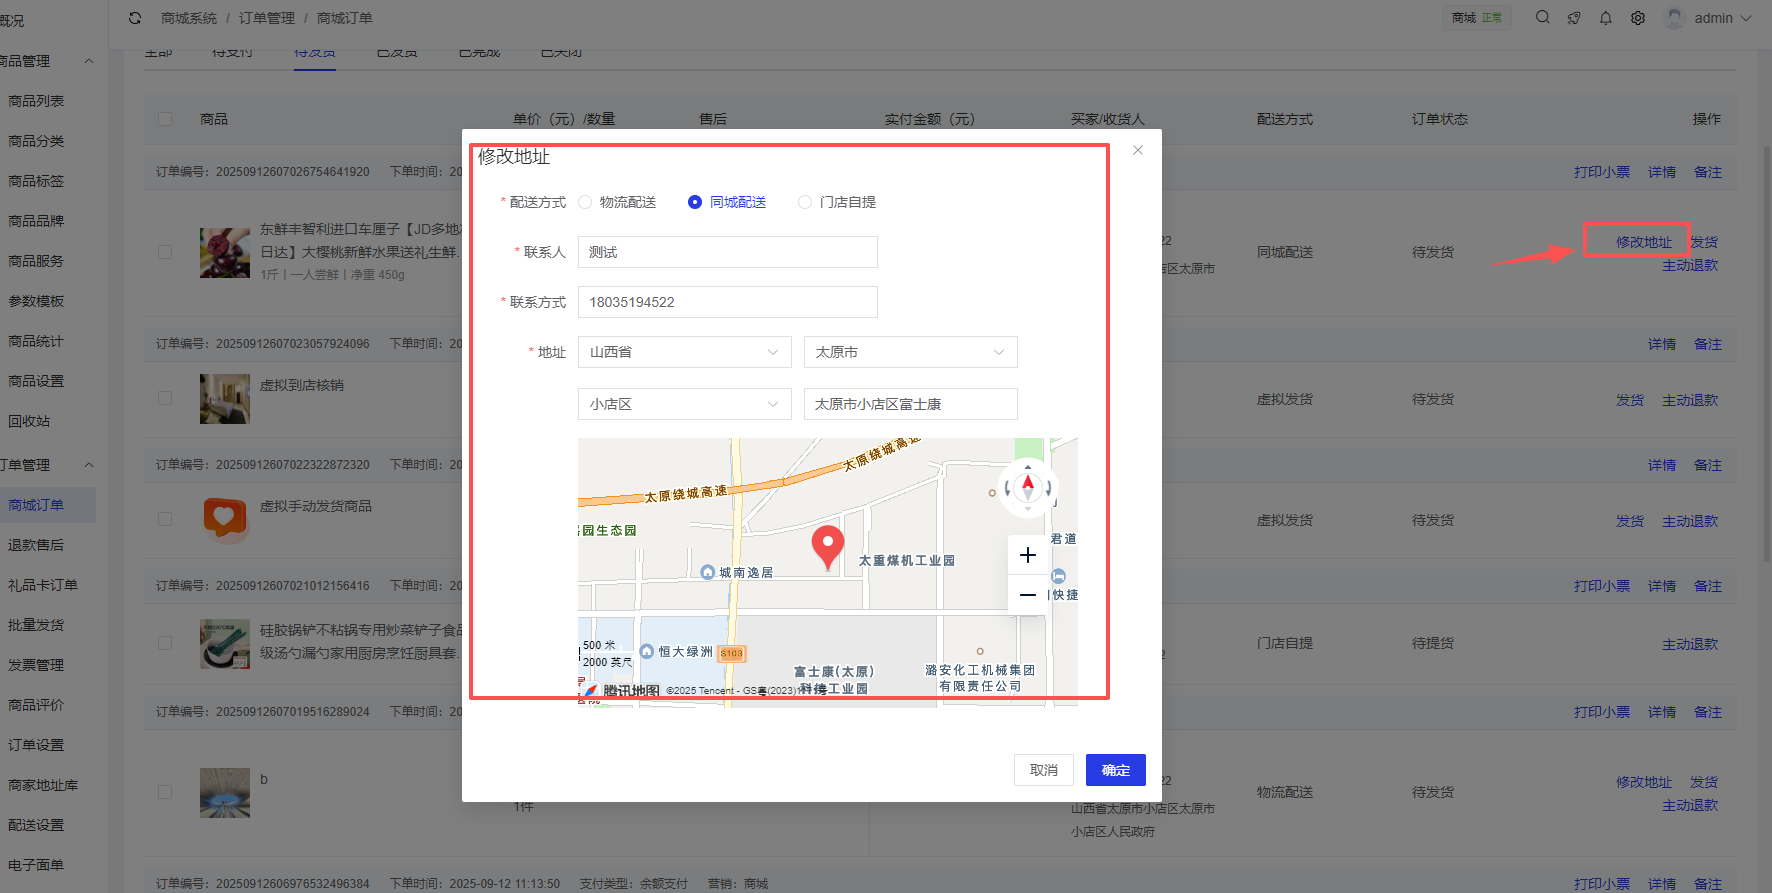This screenshot has width=1772, height=893.
Task: Open the settings gear in header
Action: [1637, 18]
